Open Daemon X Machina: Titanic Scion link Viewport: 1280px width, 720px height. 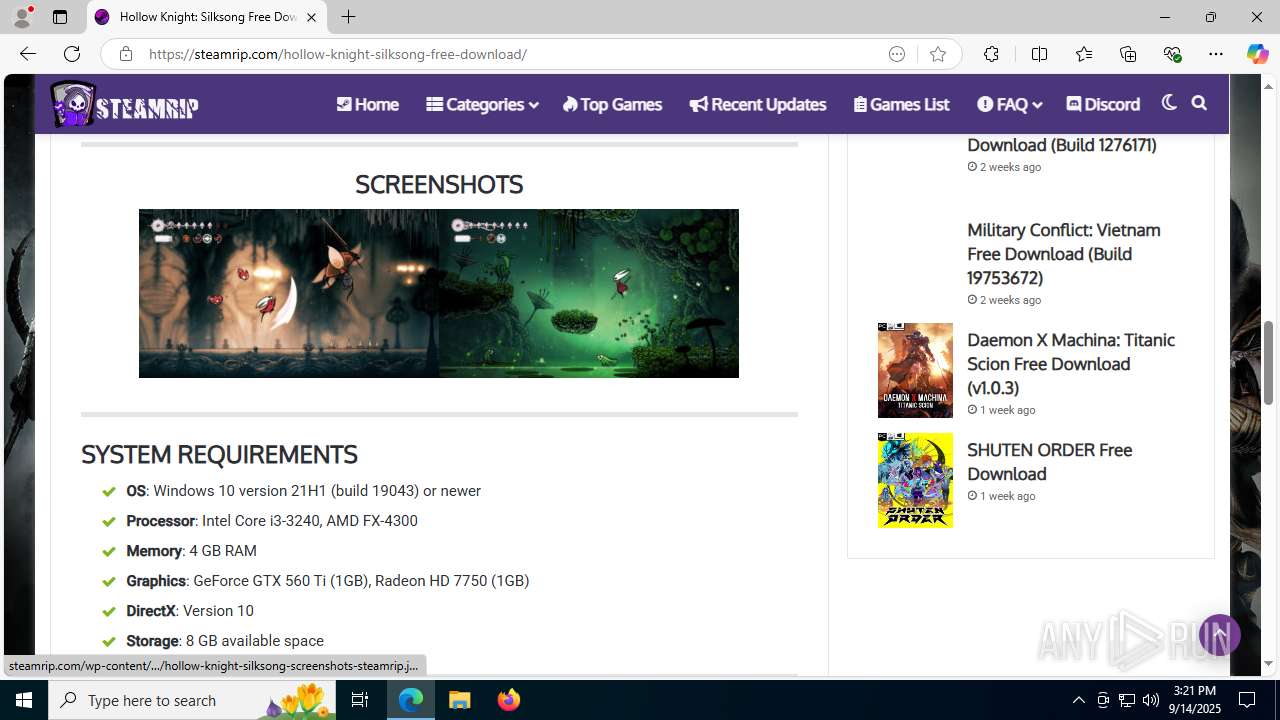tap(1070, 364)
